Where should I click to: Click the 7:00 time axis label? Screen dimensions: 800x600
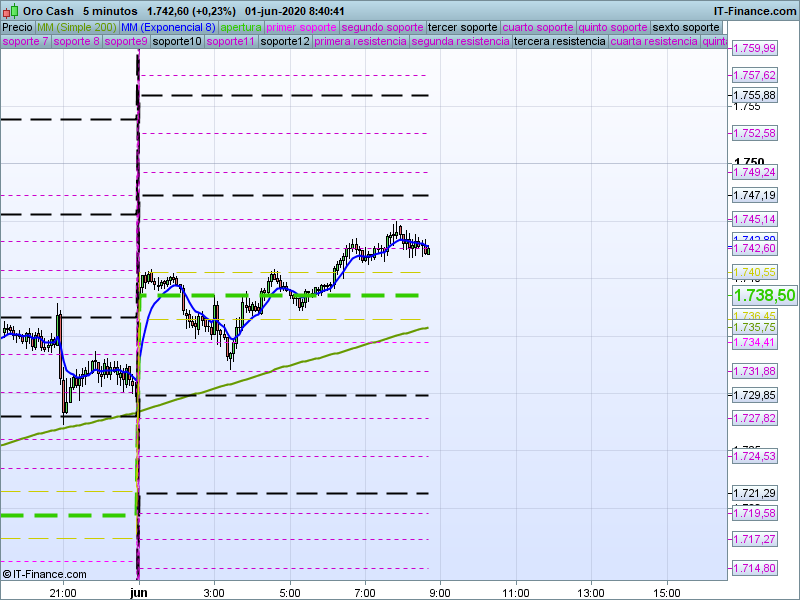(365, 593)
